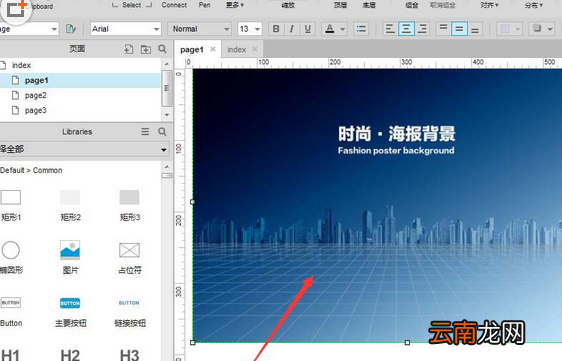Viewport: 562px width, 361px height.
Task: Toggle underline text formatting
Action: click(x=308, y=29)
